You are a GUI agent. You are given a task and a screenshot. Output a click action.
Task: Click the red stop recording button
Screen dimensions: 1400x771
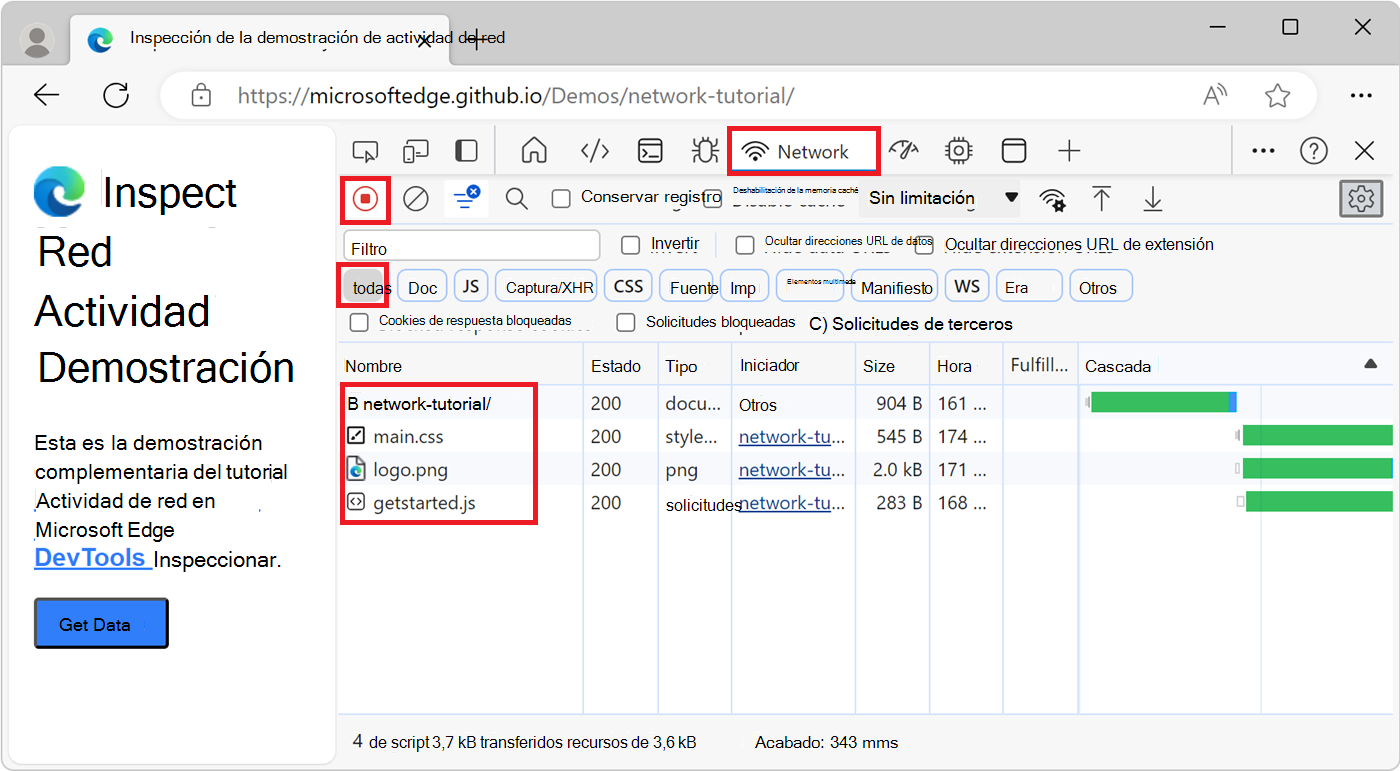coord(365,198)
